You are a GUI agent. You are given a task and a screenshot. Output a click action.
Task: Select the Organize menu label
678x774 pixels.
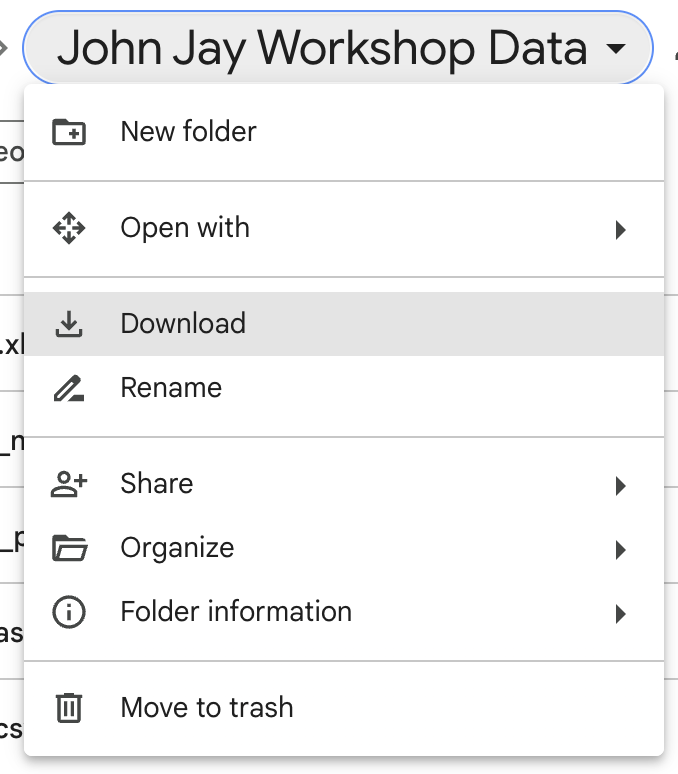coord(177,548)
